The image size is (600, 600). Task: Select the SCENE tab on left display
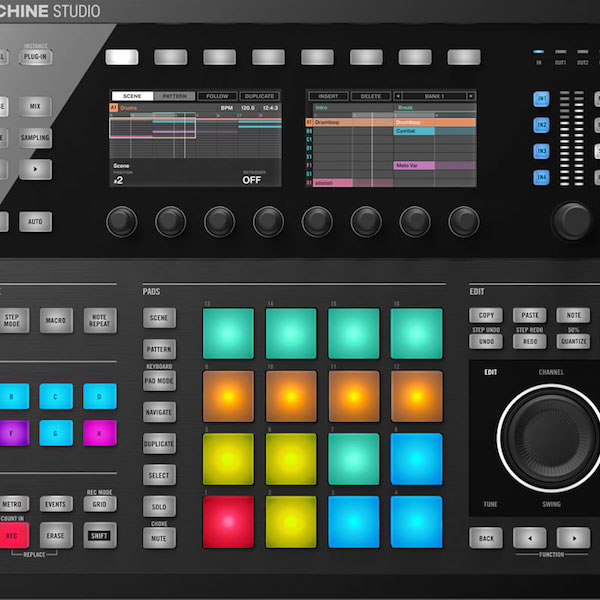tap(132, 96)
